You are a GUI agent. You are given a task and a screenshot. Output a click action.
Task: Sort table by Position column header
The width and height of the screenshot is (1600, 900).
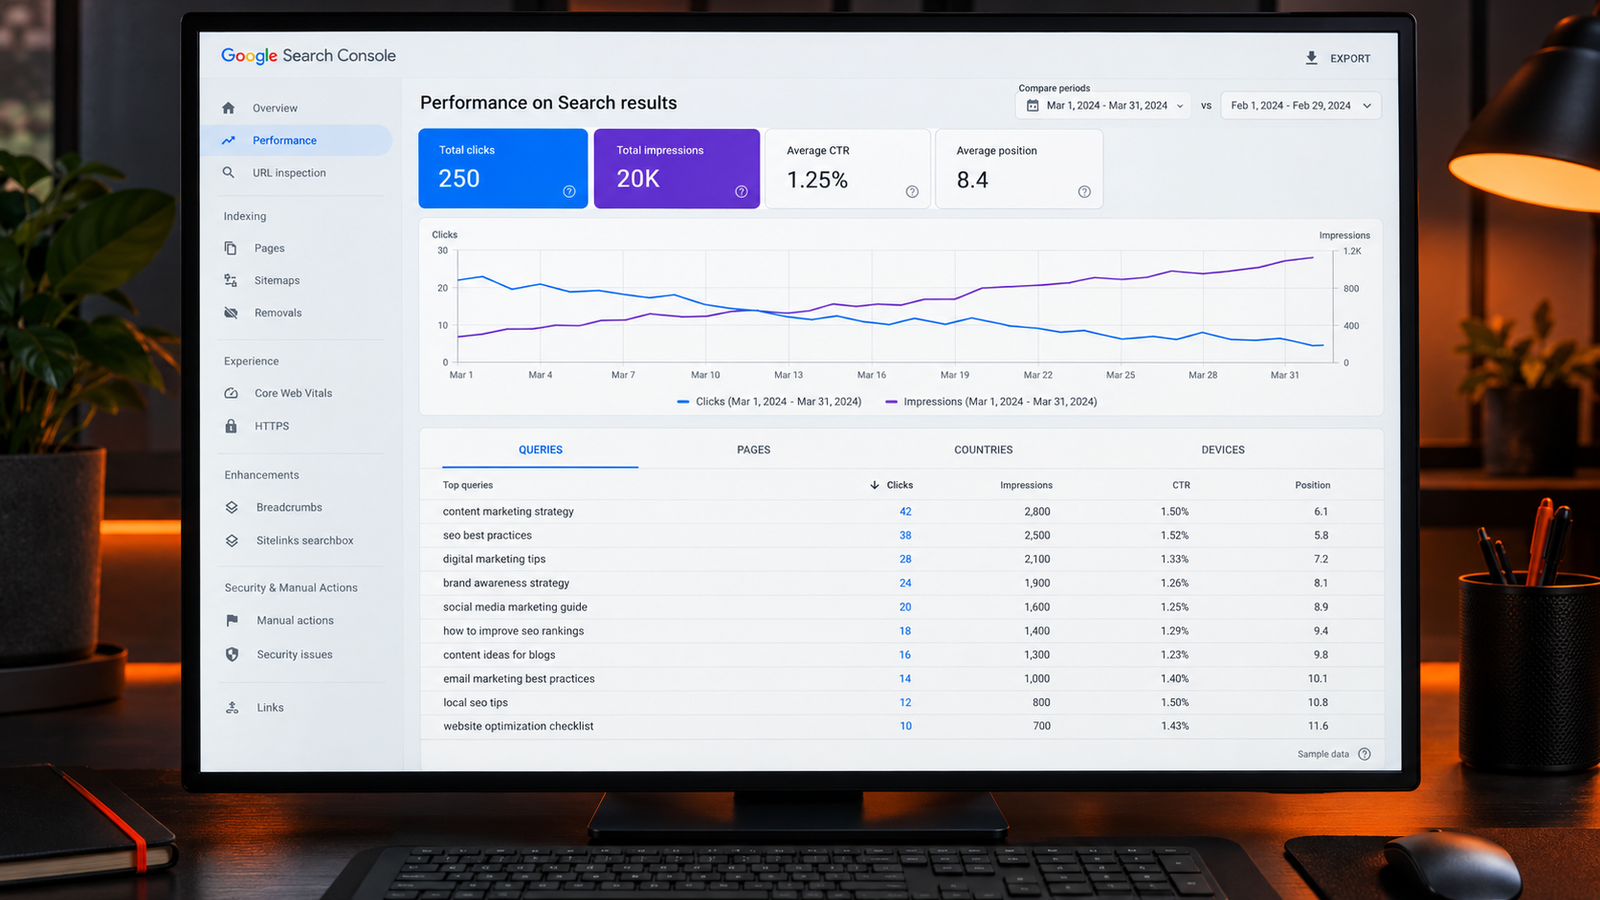pos(1312,485)
